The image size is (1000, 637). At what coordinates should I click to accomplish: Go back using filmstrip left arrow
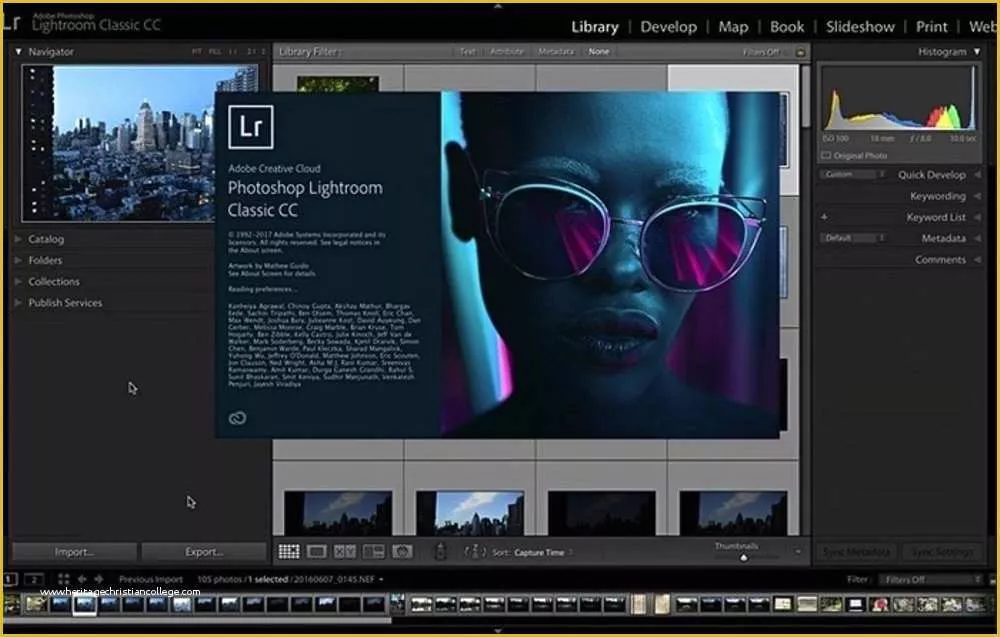82,579
